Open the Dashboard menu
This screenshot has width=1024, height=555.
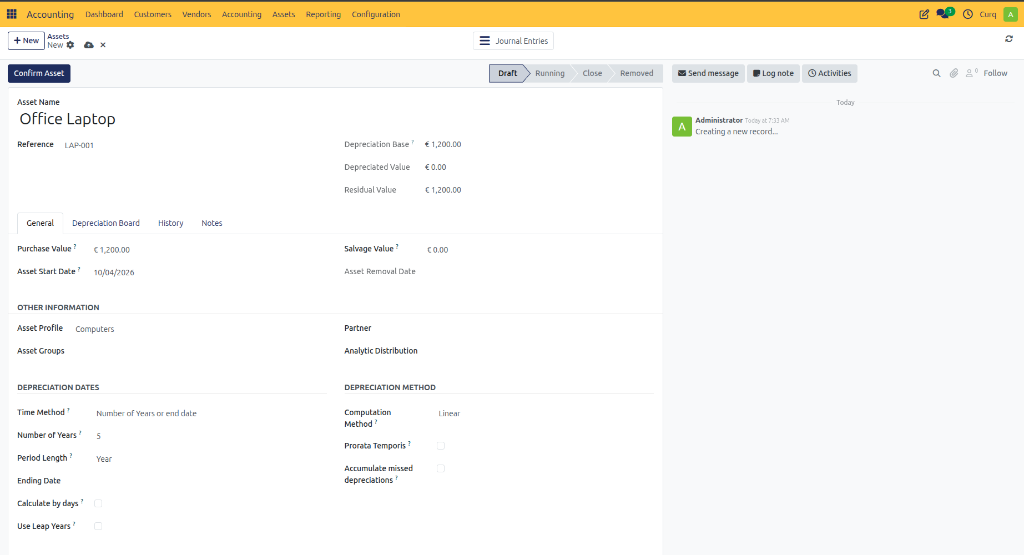(104, 14)
